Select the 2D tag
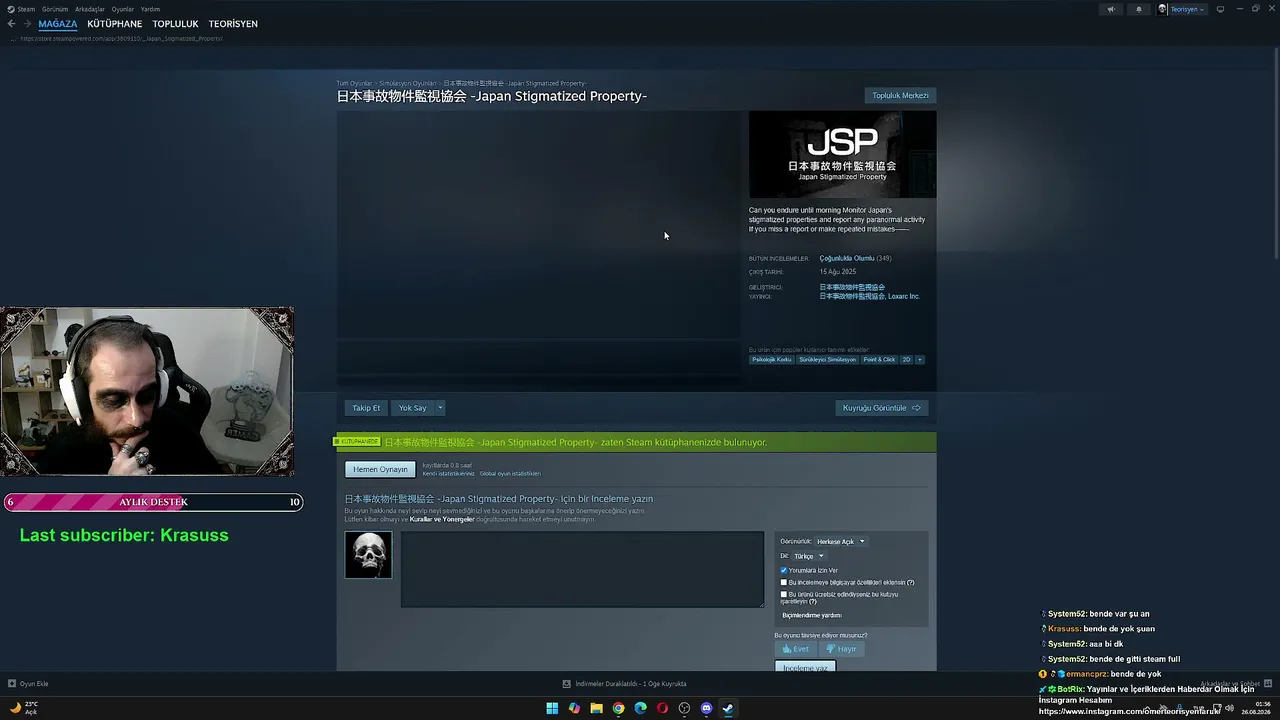 pos(907,360)
